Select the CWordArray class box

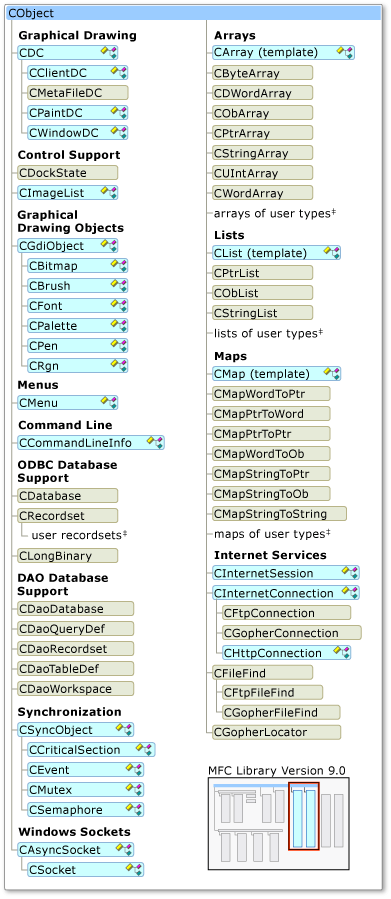click(x=263, y=193)
